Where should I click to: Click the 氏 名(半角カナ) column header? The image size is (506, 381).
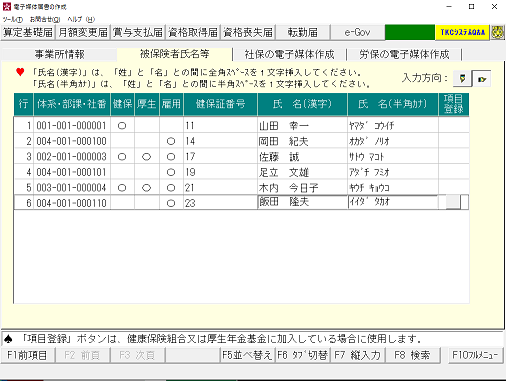click(x=393, y=104)
